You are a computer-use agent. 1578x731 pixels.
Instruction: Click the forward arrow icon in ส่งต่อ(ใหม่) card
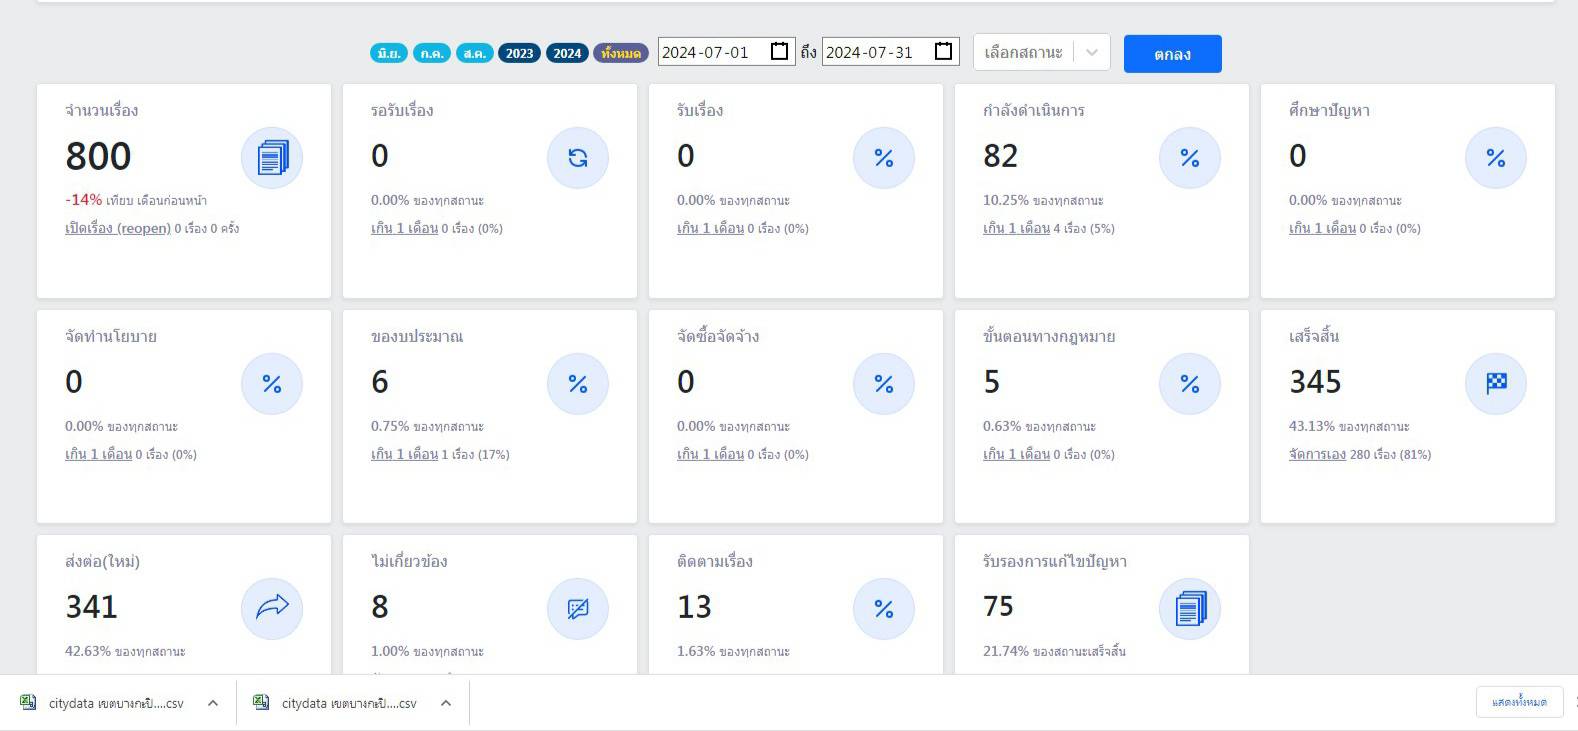(x=272, y=608)
